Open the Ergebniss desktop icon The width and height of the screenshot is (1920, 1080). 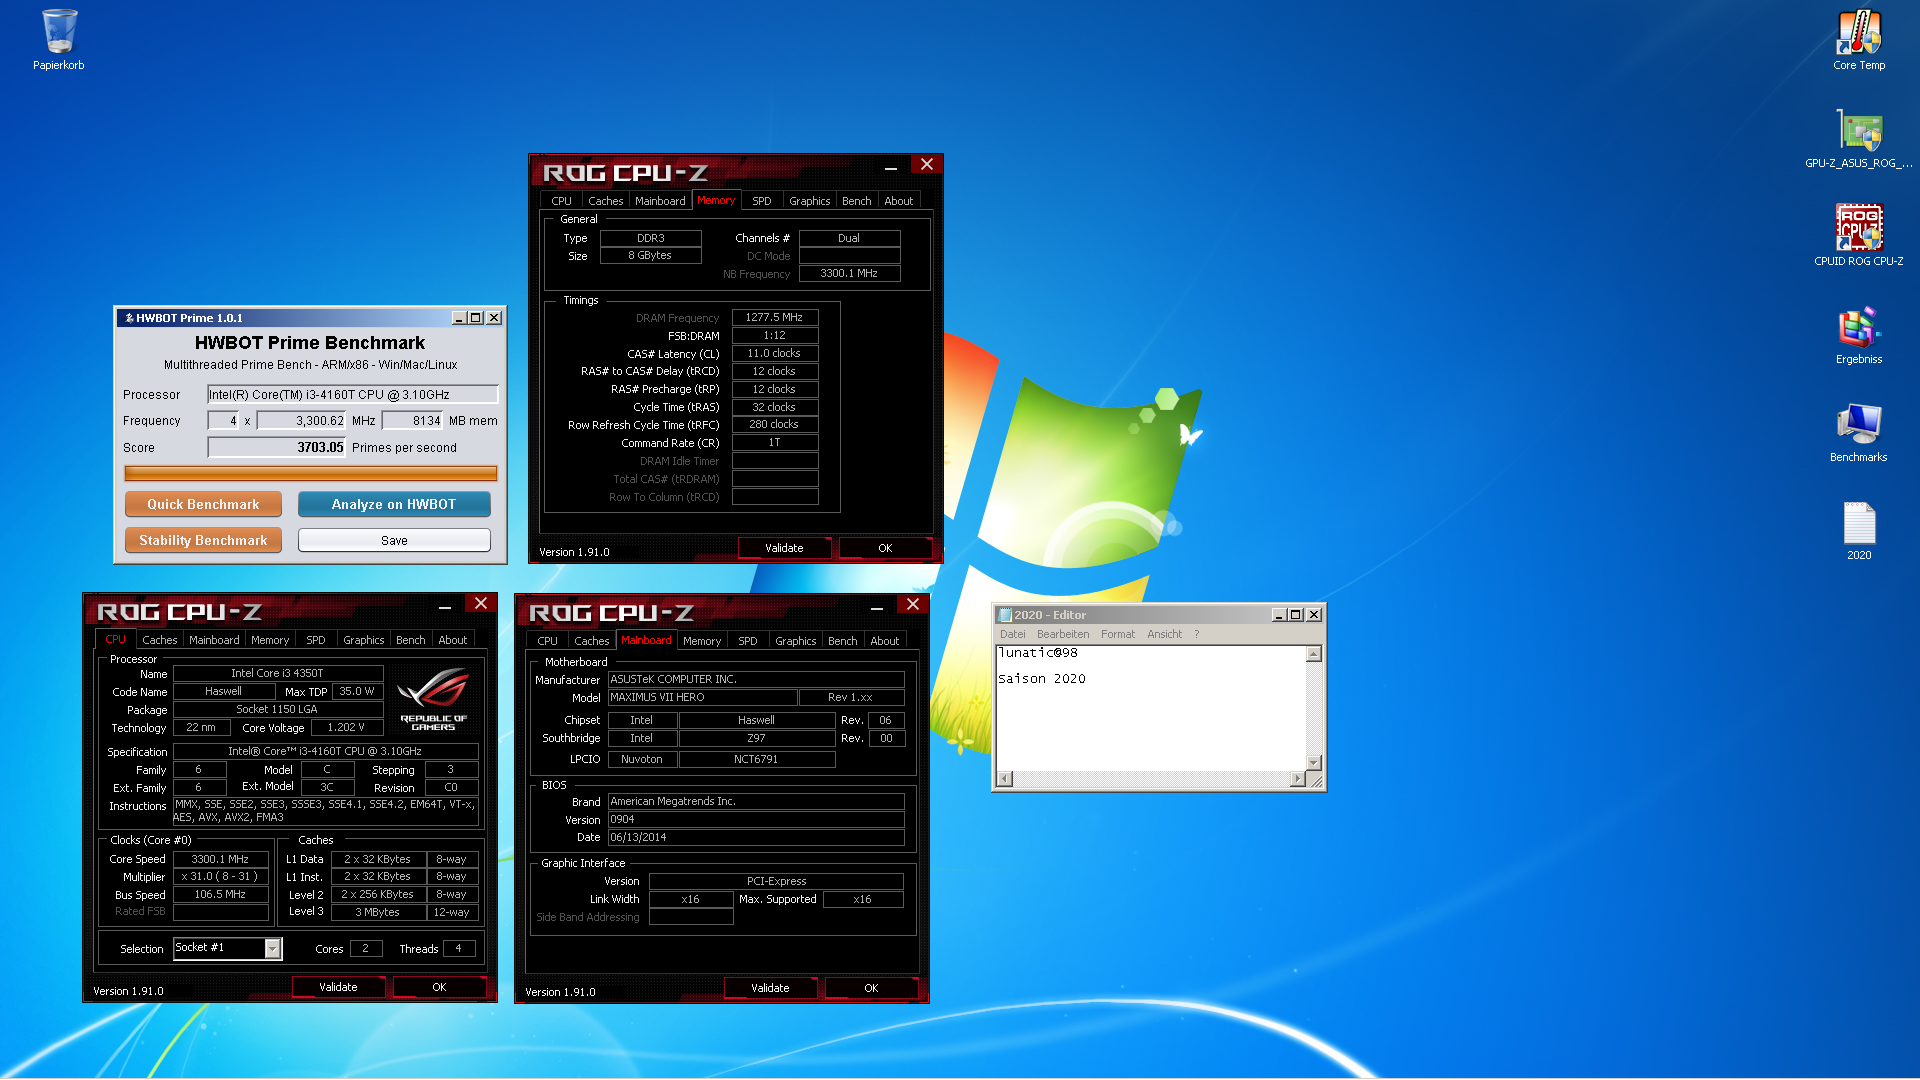(x=1859, y=334)
